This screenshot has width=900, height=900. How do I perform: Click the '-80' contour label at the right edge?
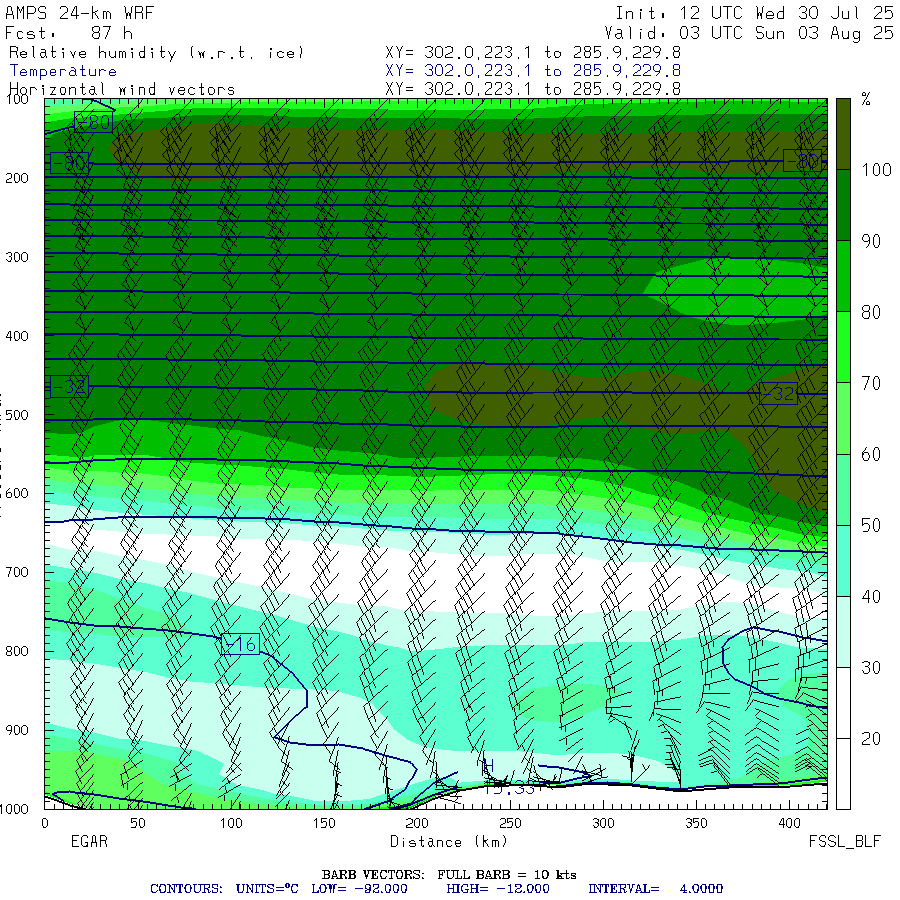click(802, 161)
